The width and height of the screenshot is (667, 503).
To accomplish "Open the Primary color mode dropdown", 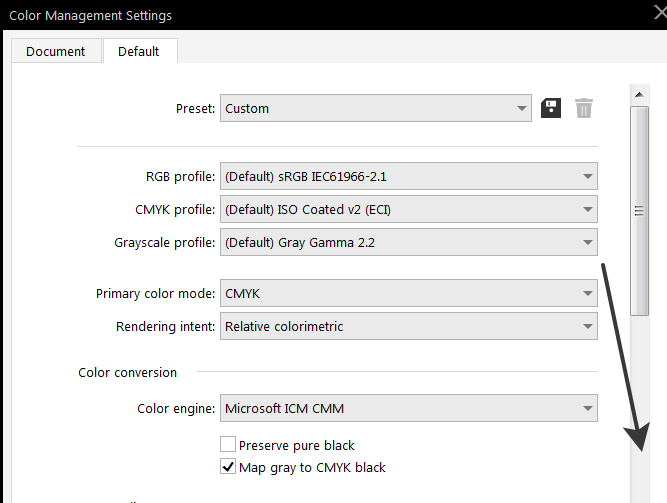I will click(x=409, y=293).
